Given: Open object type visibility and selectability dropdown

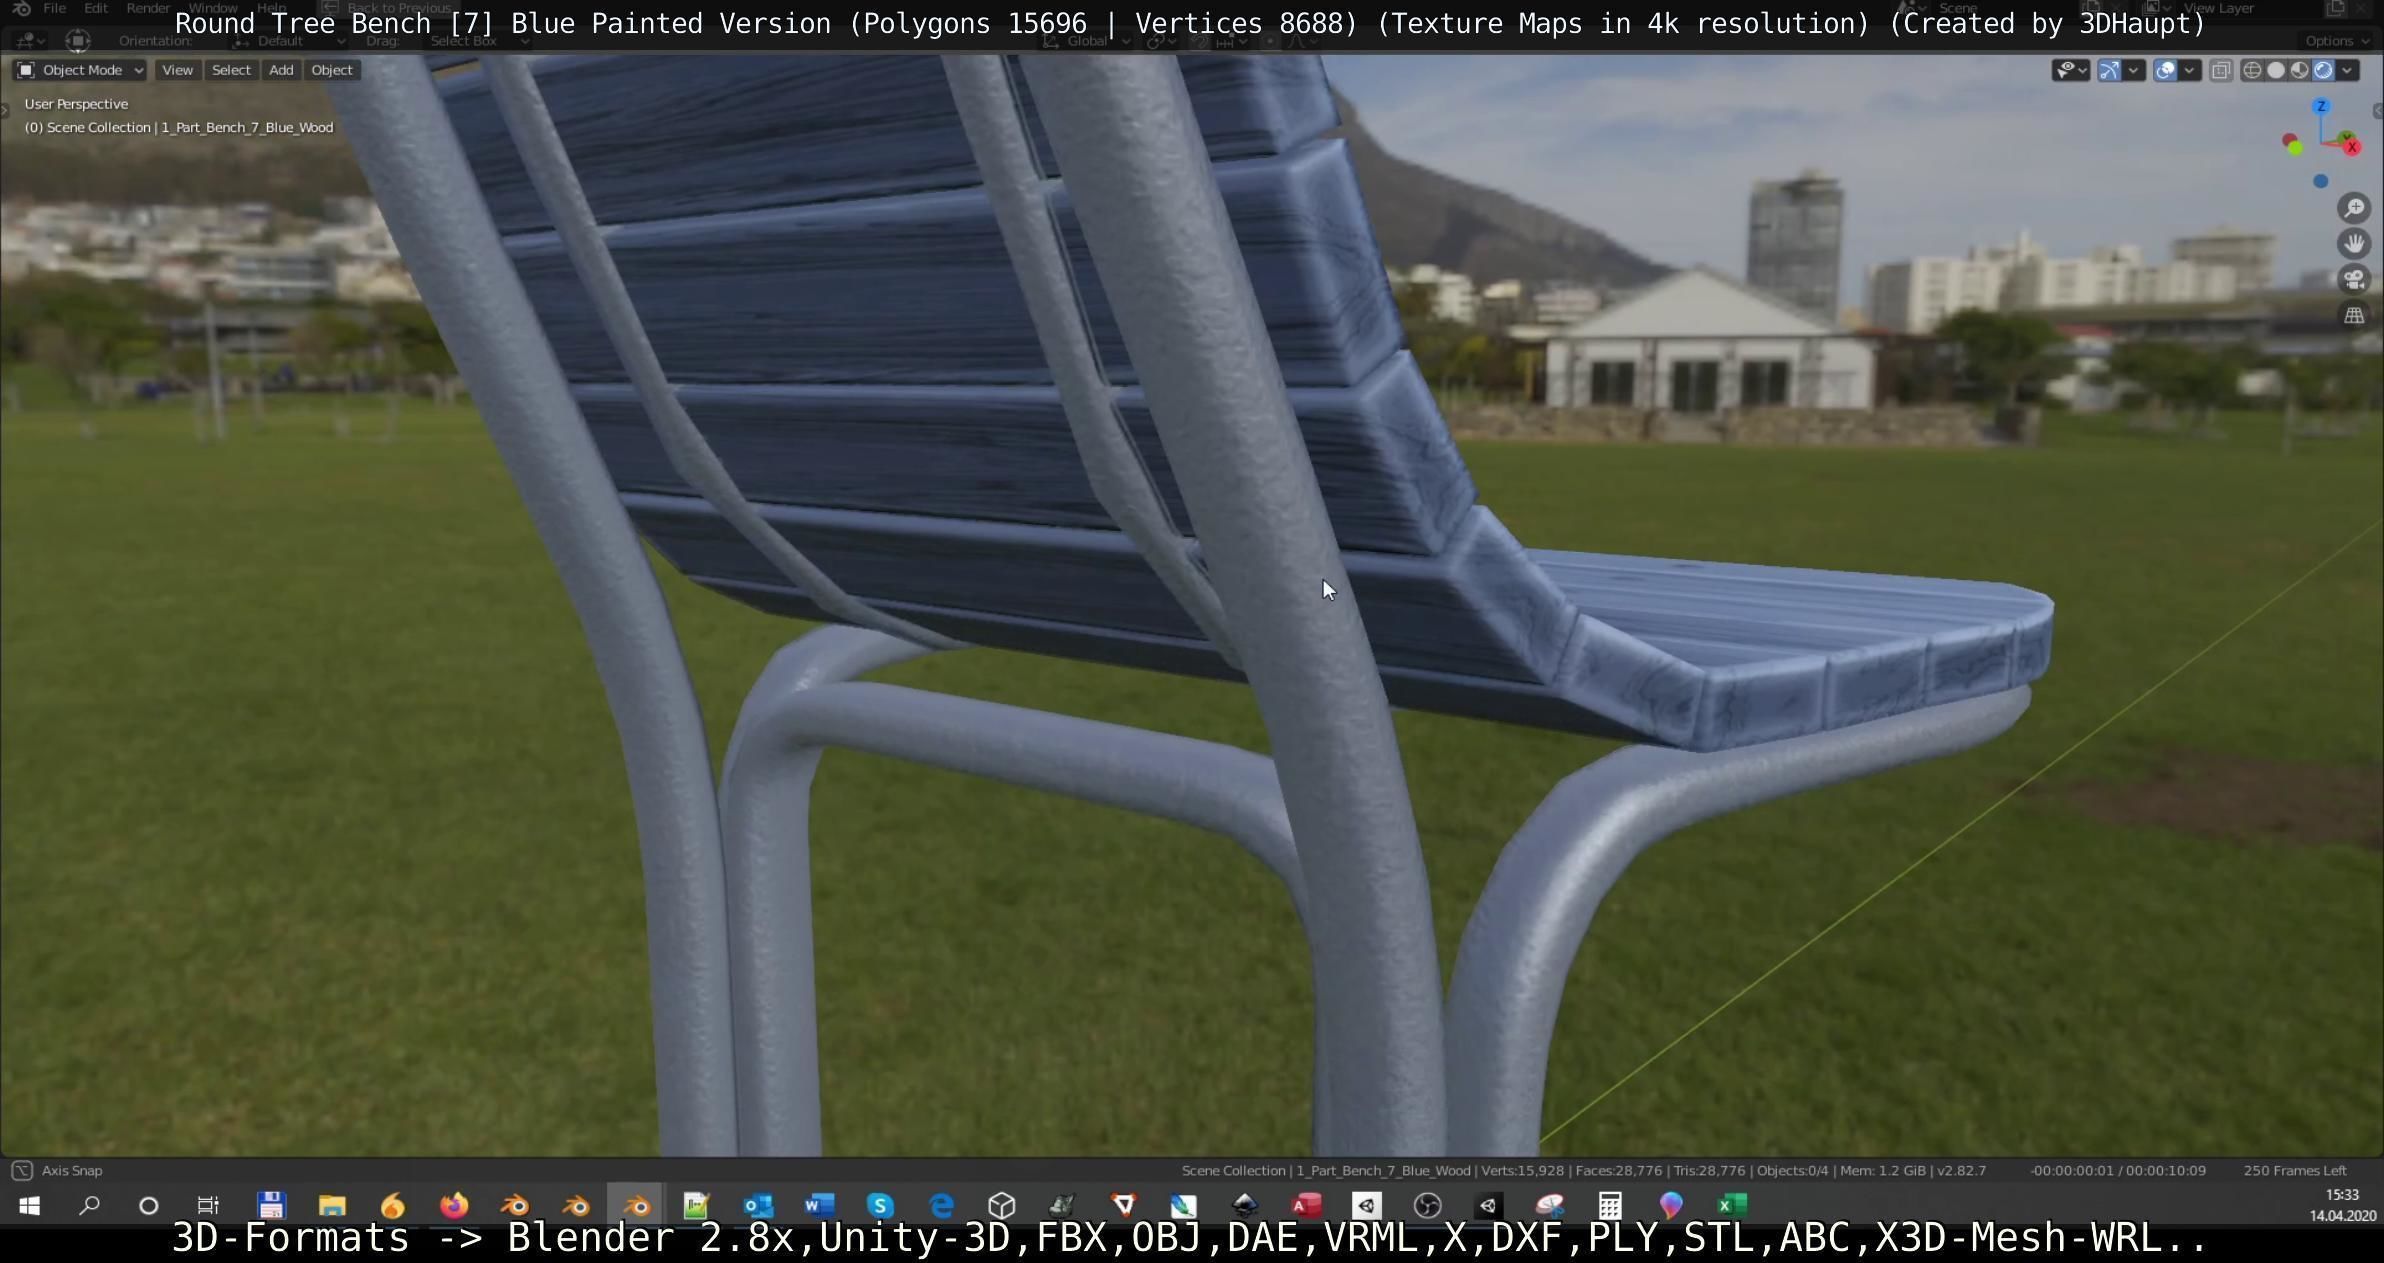Looking at the screenshot, I should point(2071,70).
